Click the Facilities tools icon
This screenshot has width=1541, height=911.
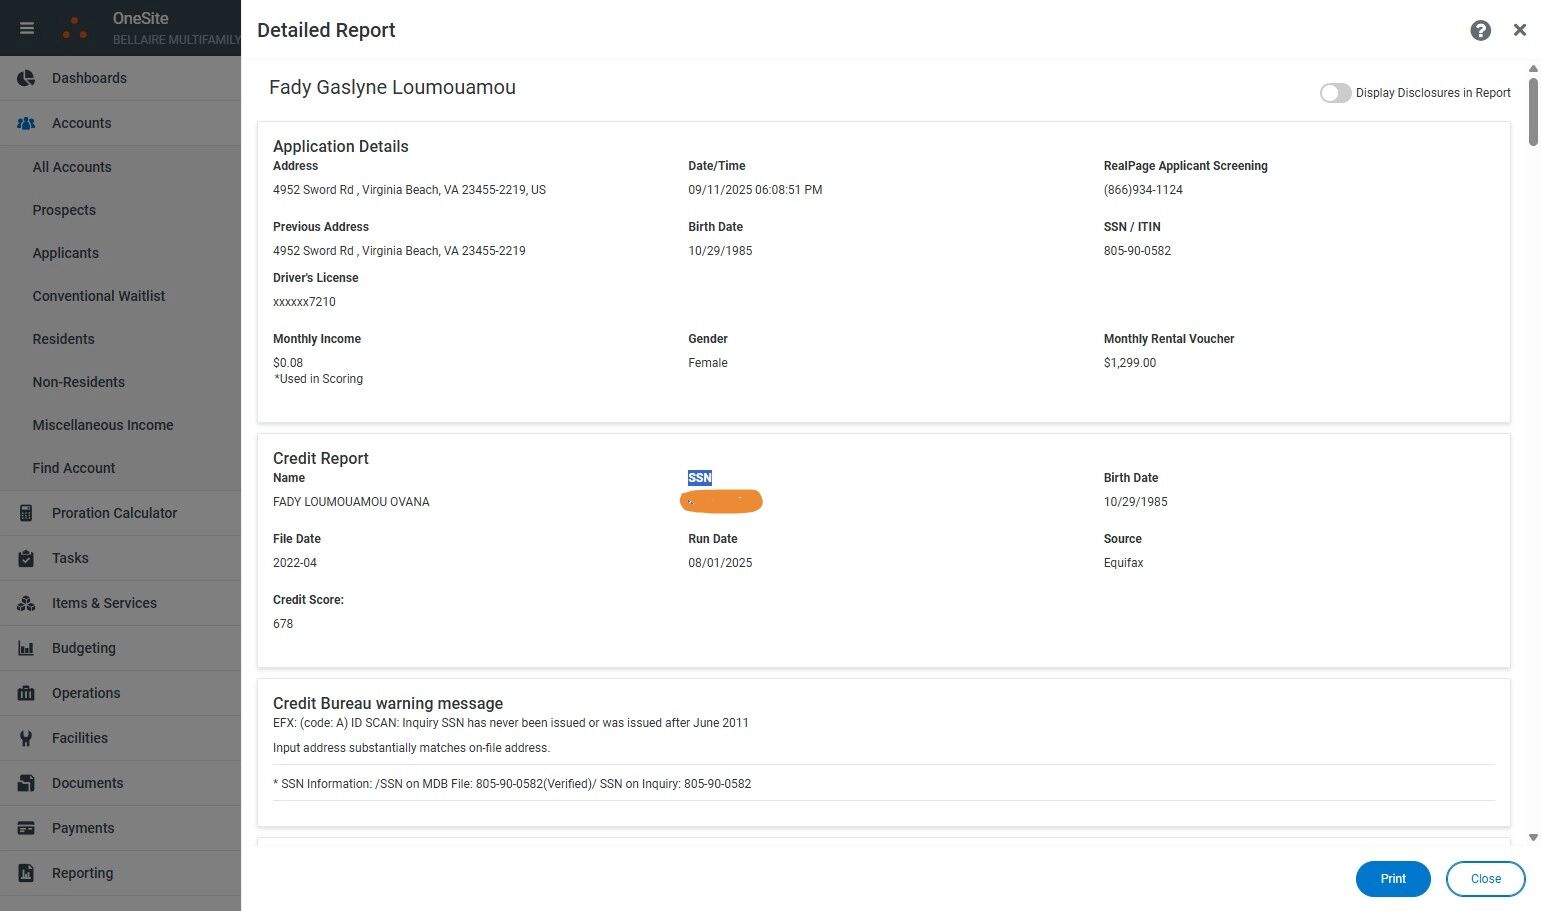coord(27,738)
